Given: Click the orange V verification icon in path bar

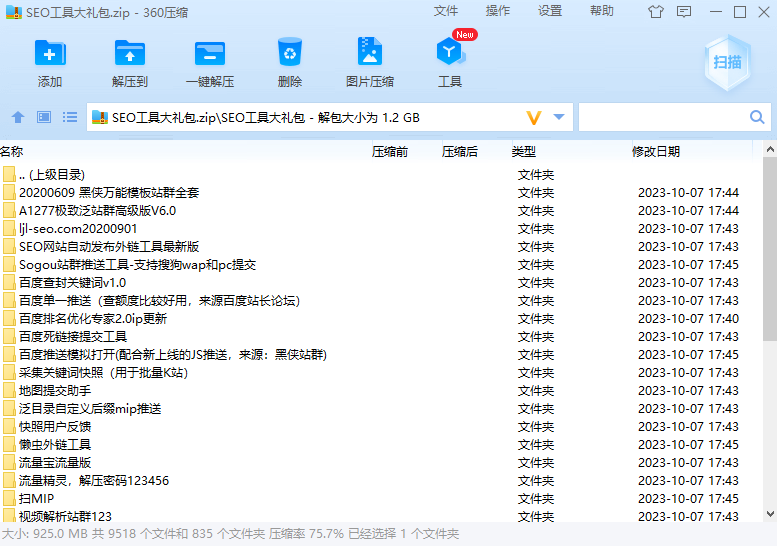Looking at the screenshot, I should (534, 118).
